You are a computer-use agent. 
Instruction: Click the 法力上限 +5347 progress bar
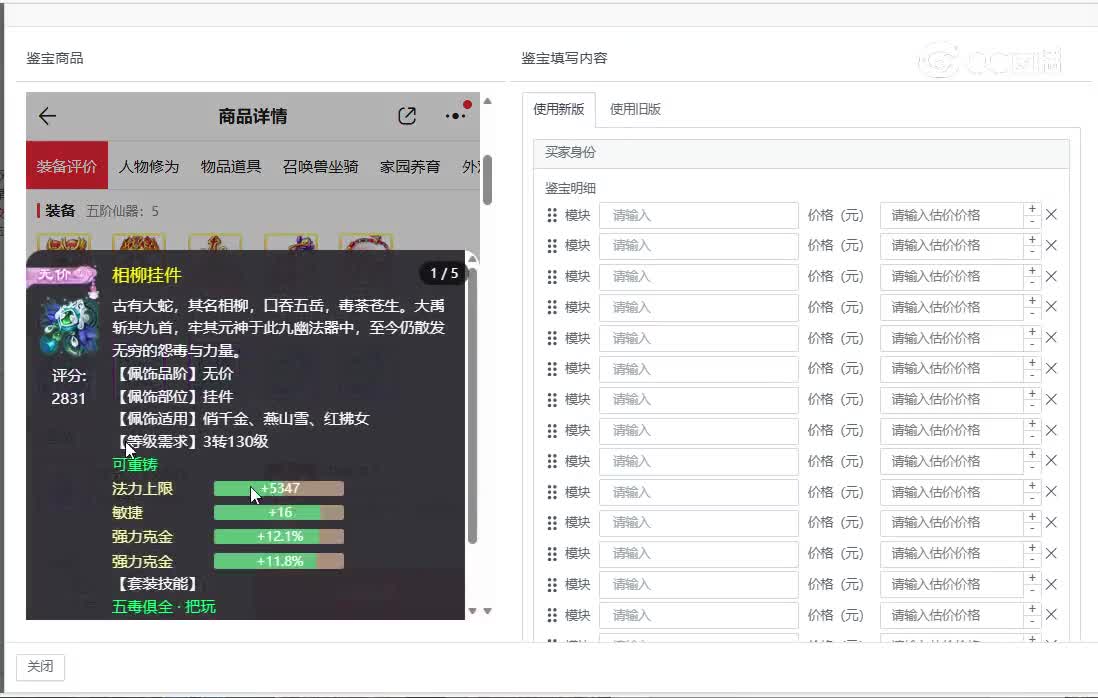coord(278,489)
